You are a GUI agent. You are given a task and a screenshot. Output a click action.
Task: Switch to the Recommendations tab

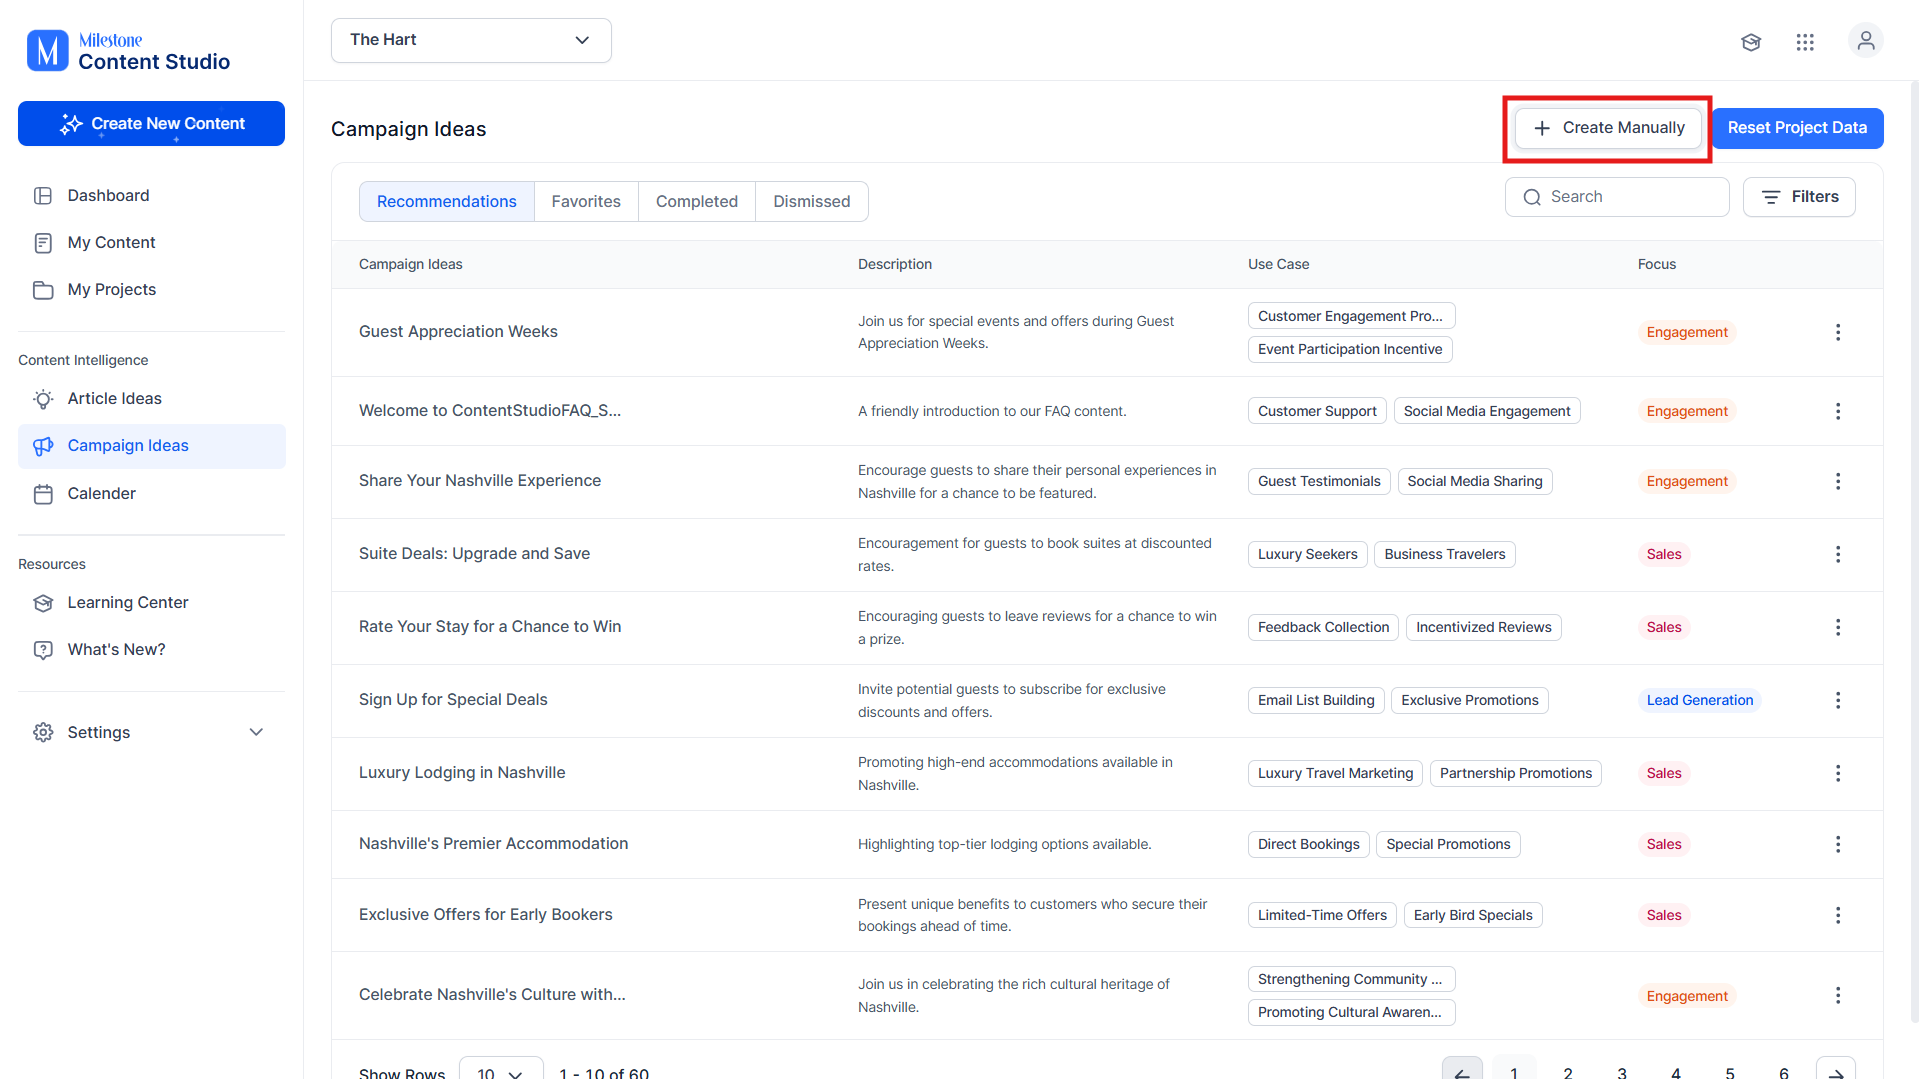447,202
